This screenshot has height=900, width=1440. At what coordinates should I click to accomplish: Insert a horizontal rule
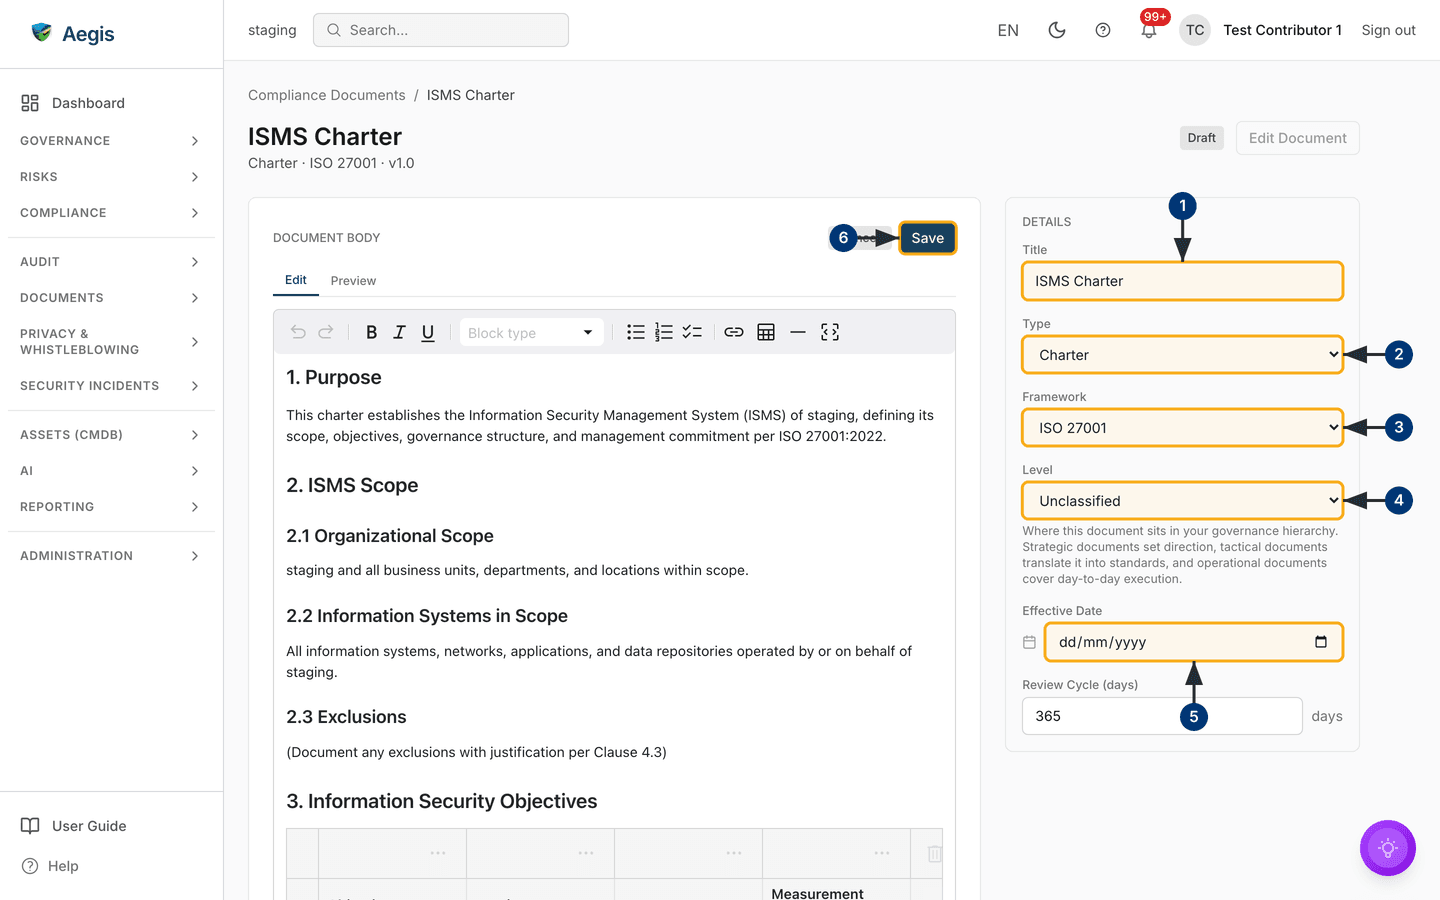point(798,332)
